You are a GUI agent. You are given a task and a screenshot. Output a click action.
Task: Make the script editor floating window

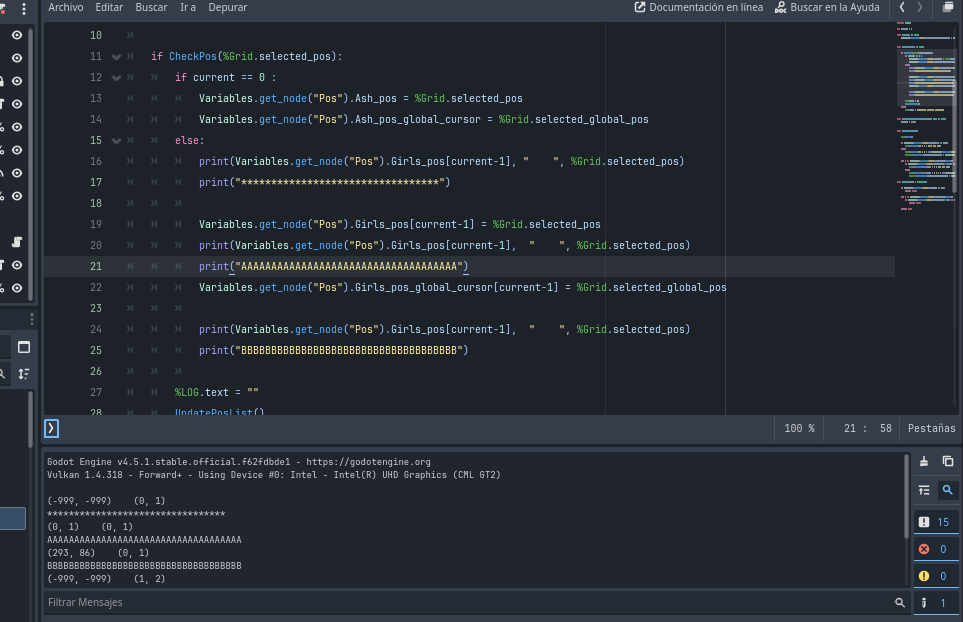[x=947, y=7]
